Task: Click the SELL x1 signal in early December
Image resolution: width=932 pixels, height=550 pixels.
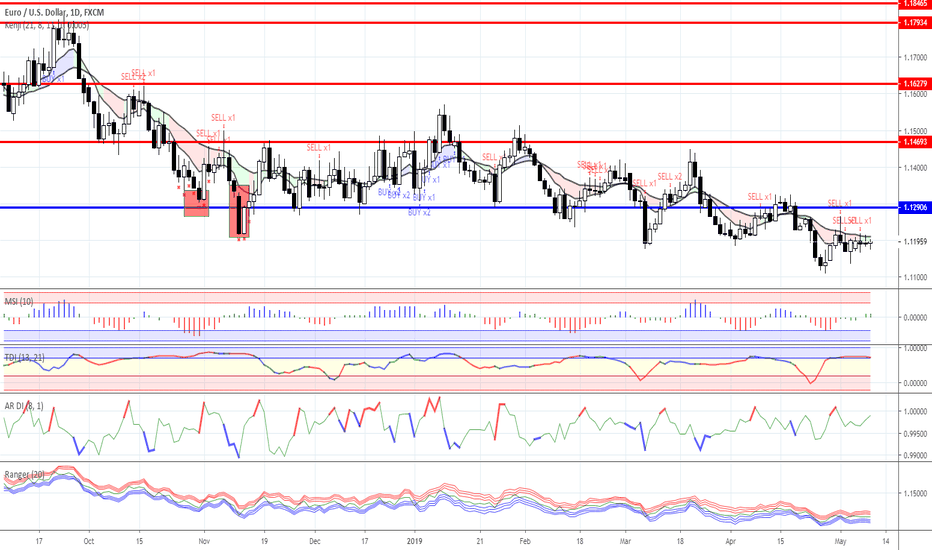Action: tap(319, 147)
